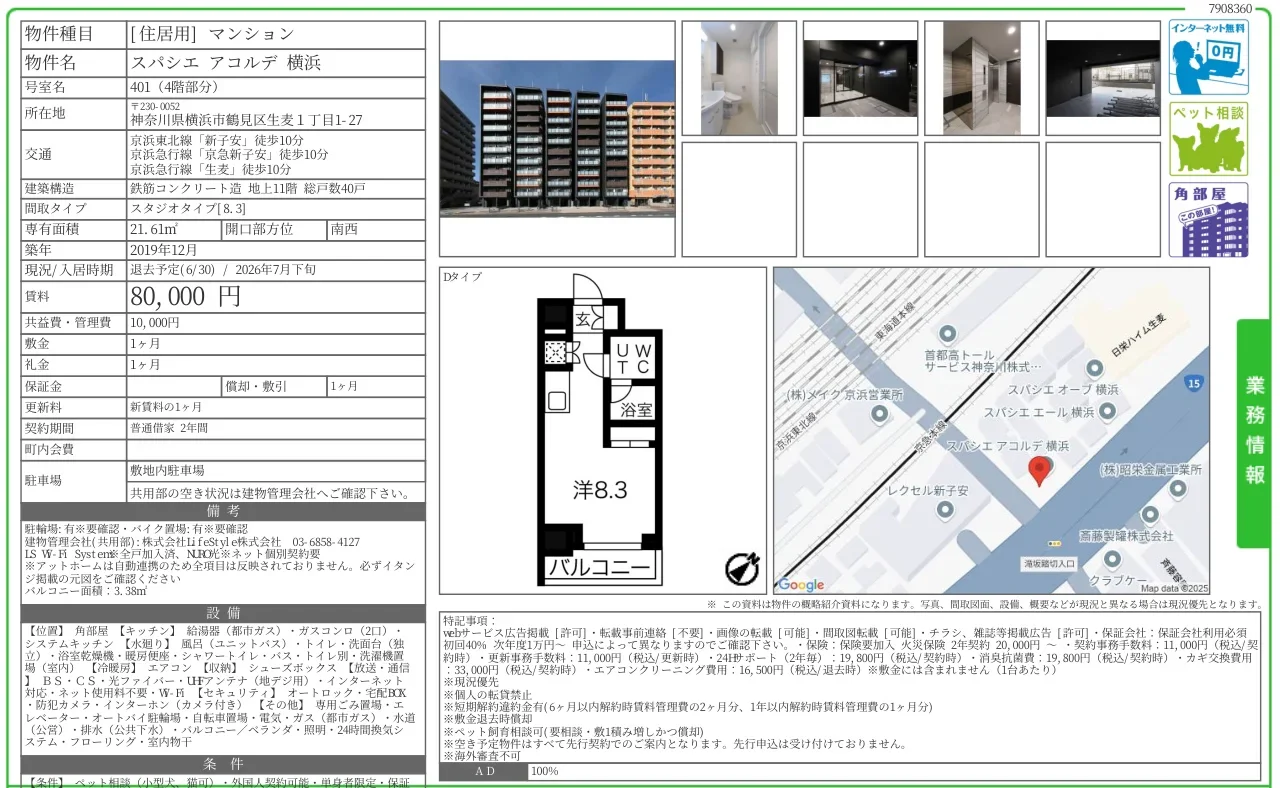Click the listing ID 7908360
1280x788 pixels.
pyautogui.click(x=1230, y=8)
